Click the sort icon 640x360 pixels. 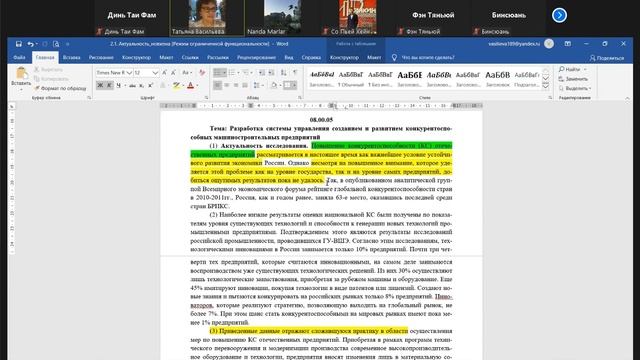pos(284,73)
